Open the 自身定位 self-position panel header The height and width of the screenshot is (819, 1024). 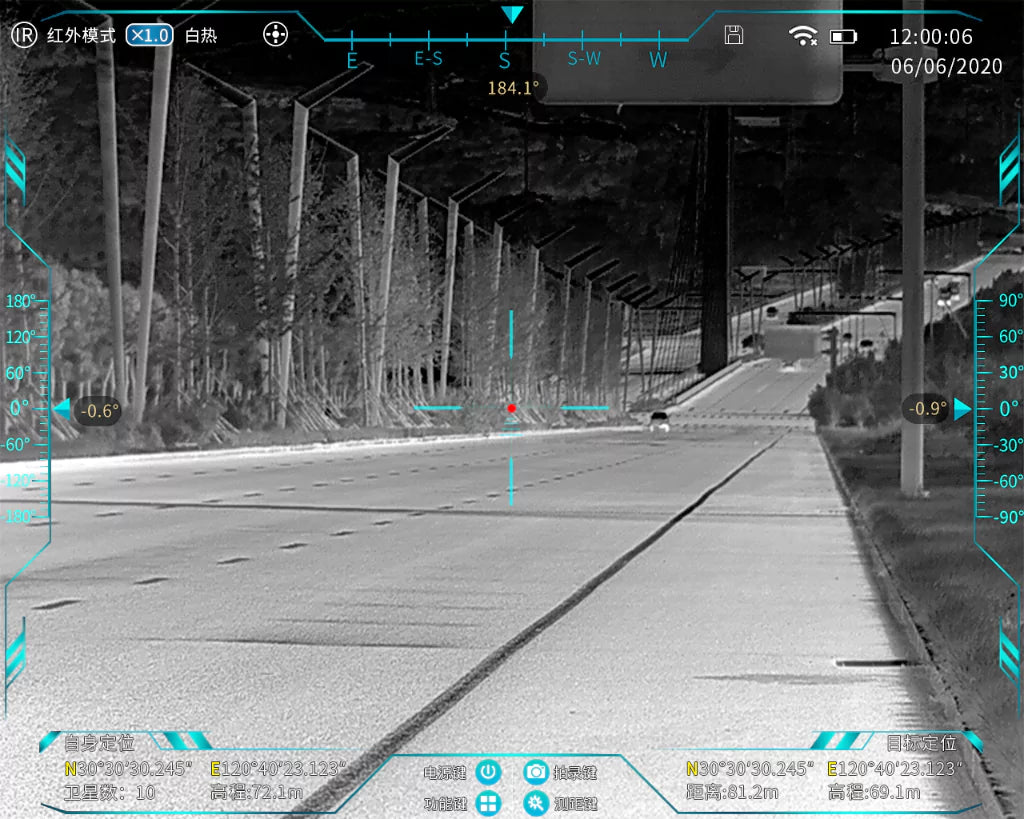pyautogui.click(x=99, y=742)
